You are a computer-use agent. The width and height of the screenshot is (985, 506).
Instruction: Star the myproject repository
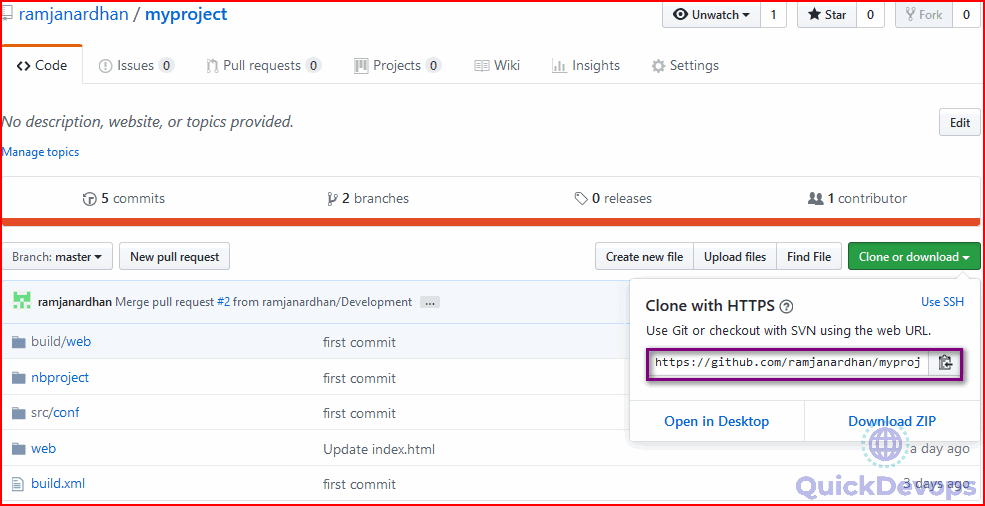(x=826, y=15)
